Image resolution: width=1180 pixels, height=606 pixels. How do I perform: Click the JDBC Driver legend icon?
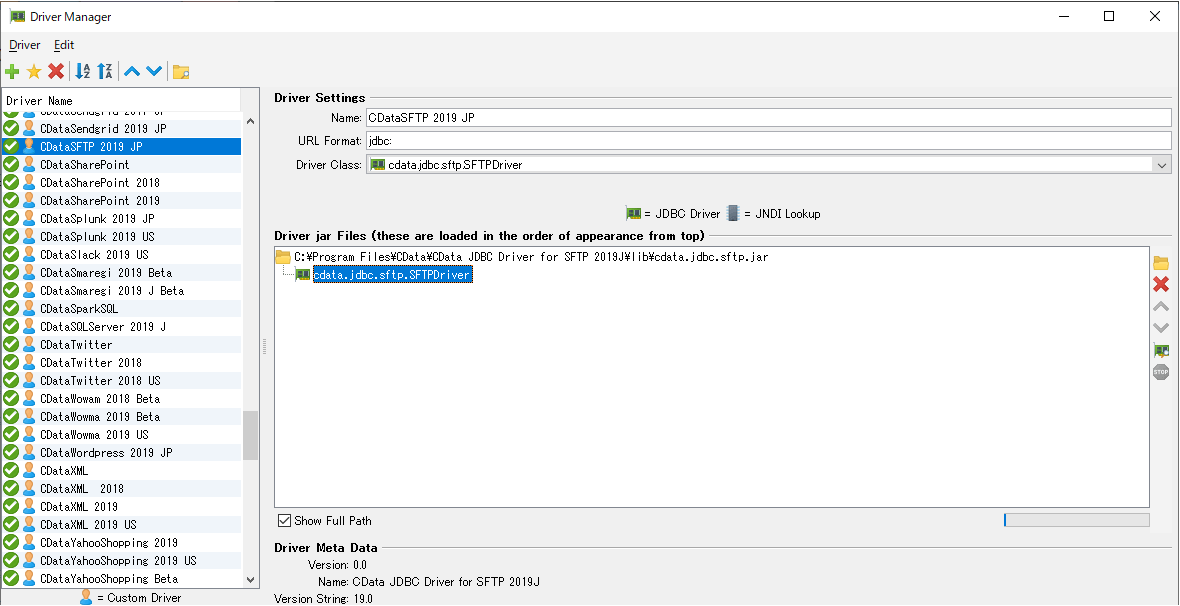(634, 214)
